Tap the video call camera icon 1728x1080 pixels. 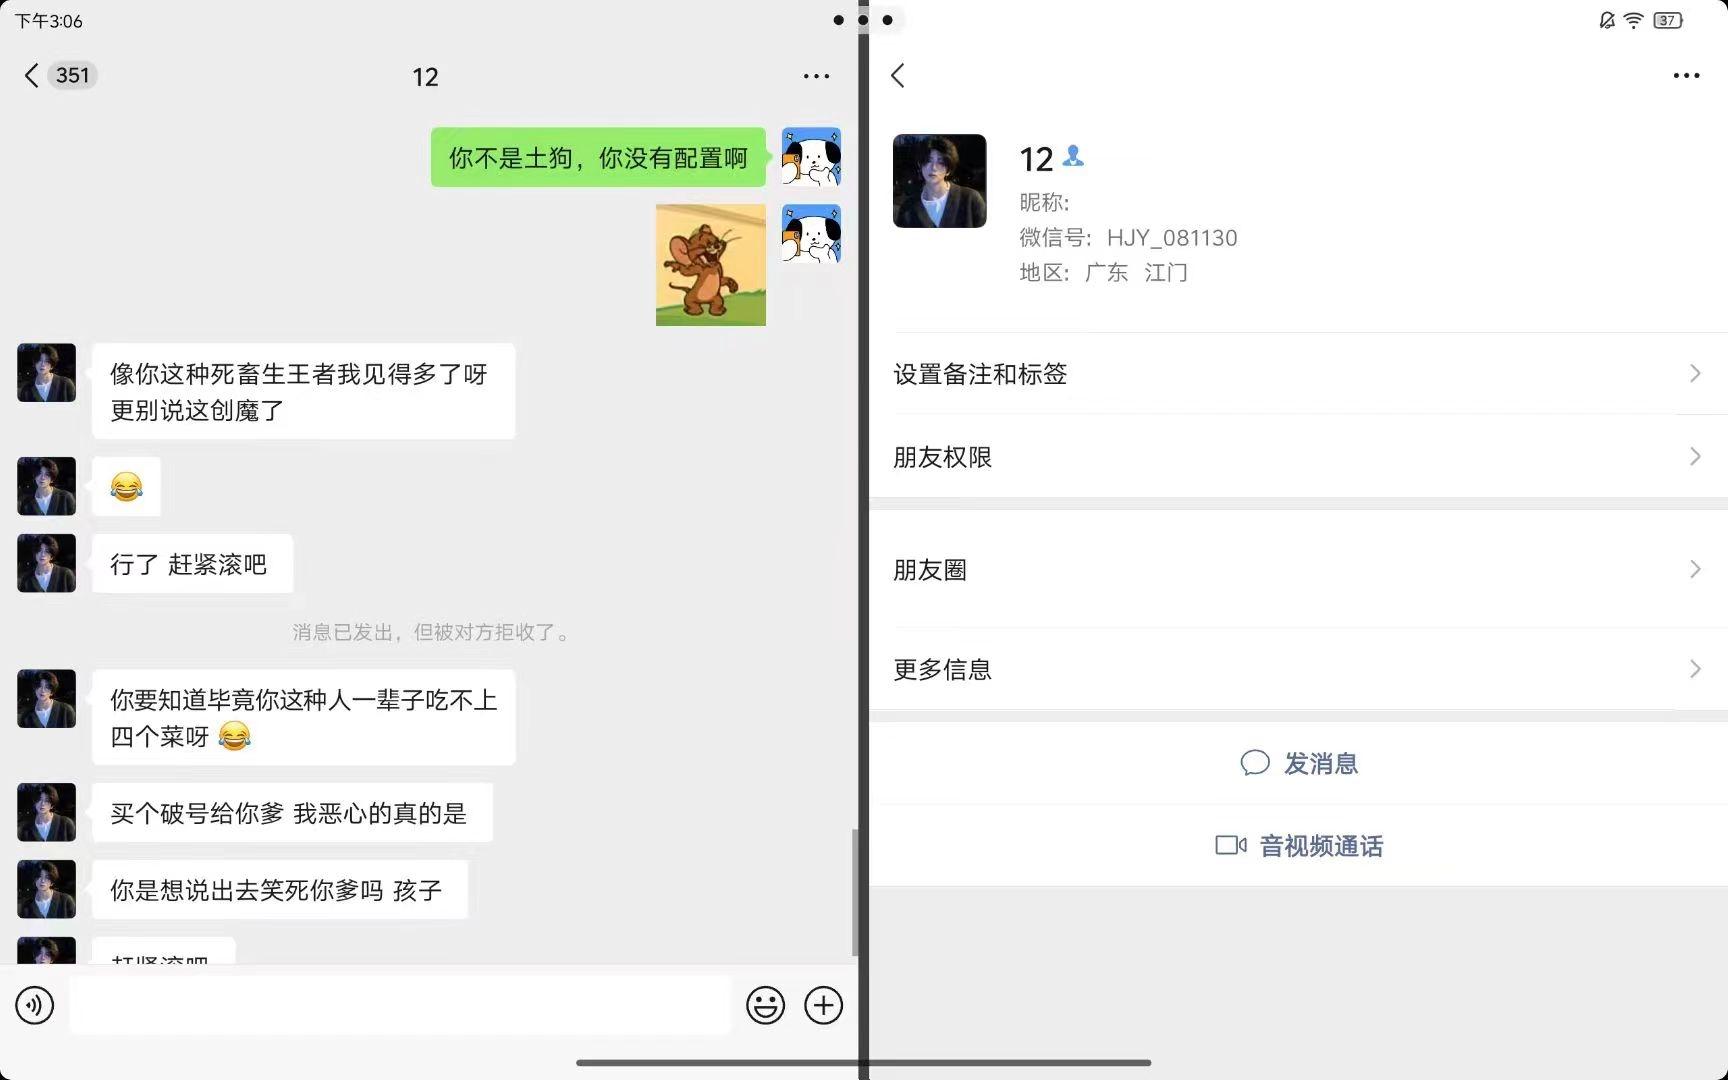pos(1230,845)
